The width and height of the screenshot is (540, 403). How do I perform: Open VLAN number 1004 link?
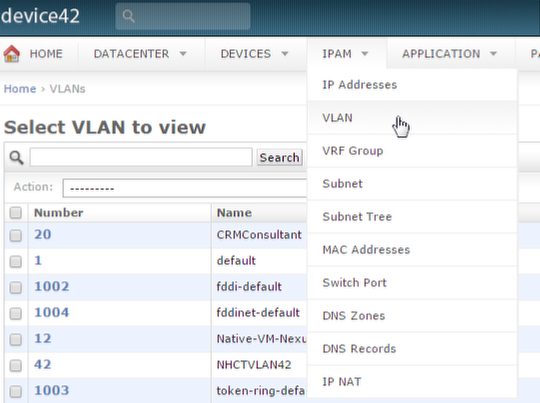(x=52, y=312)
